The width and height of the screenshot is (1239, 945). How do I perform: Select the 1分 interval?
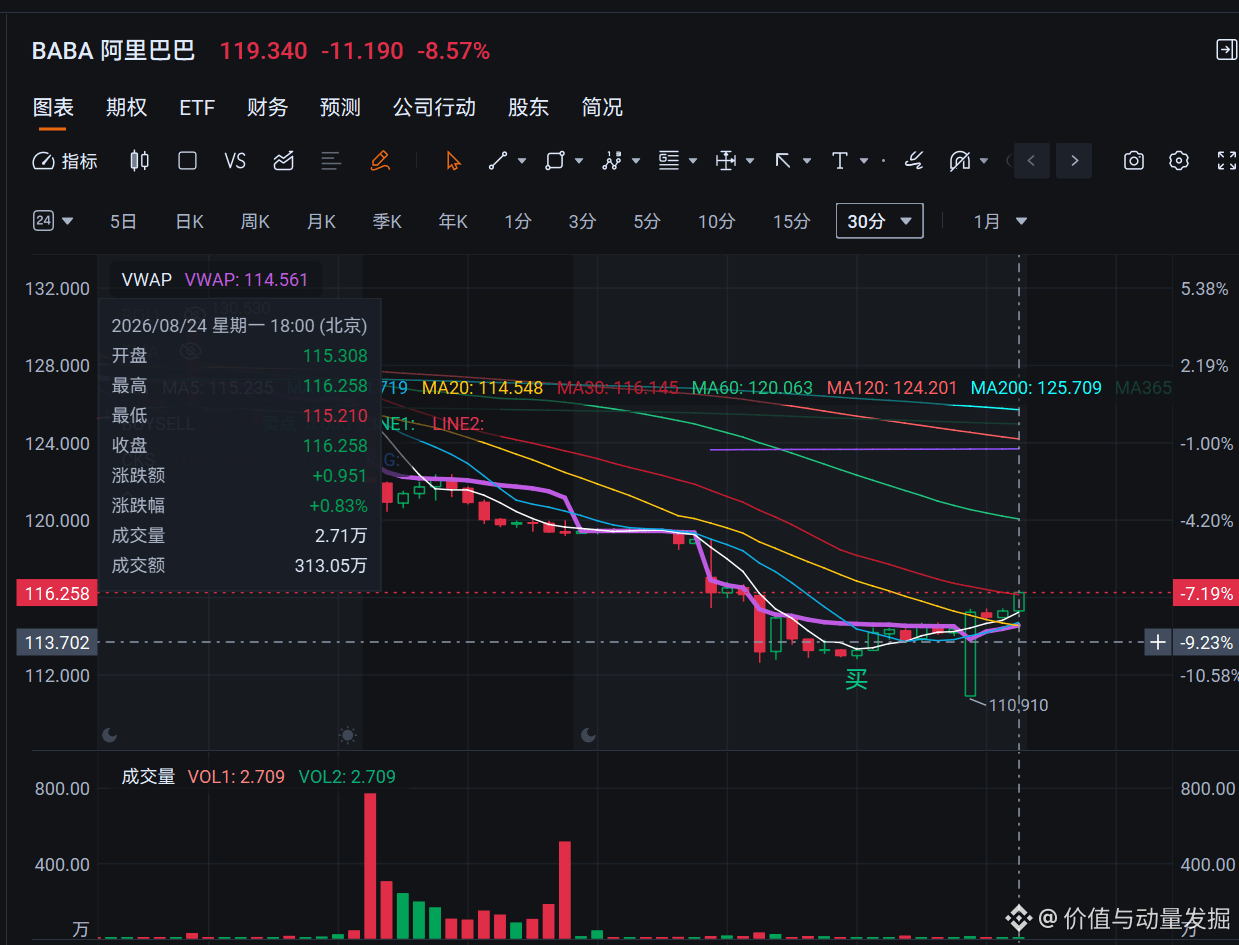click(518, 222)
